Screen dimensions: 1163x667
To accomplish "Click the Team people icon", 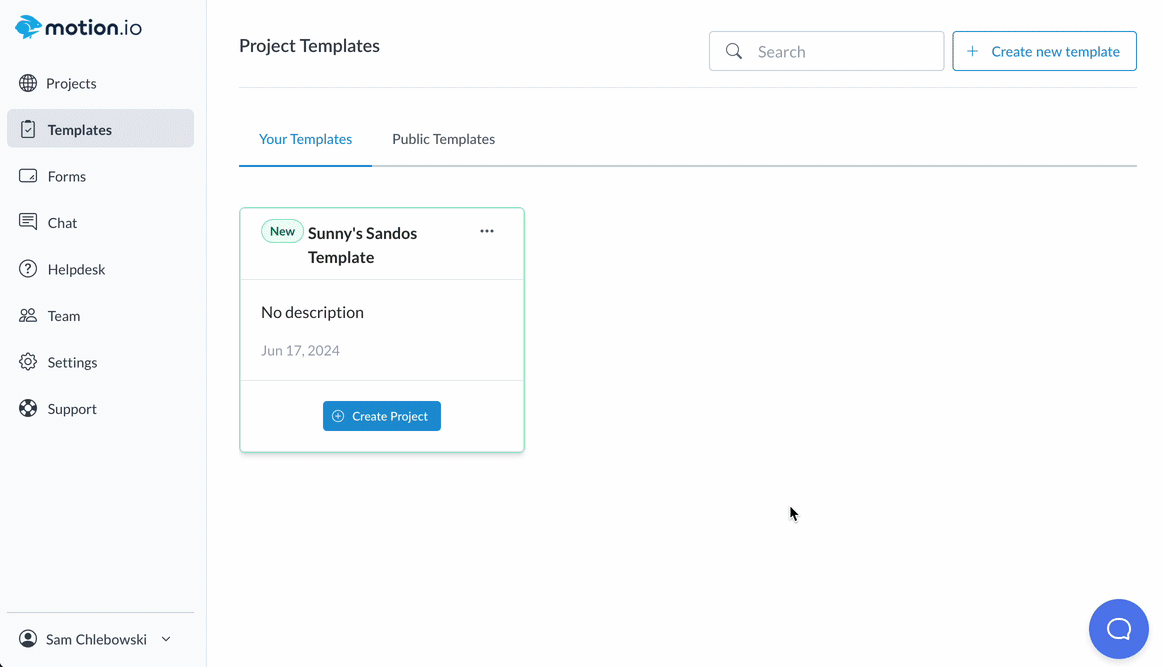I will [x=28, y=315].
